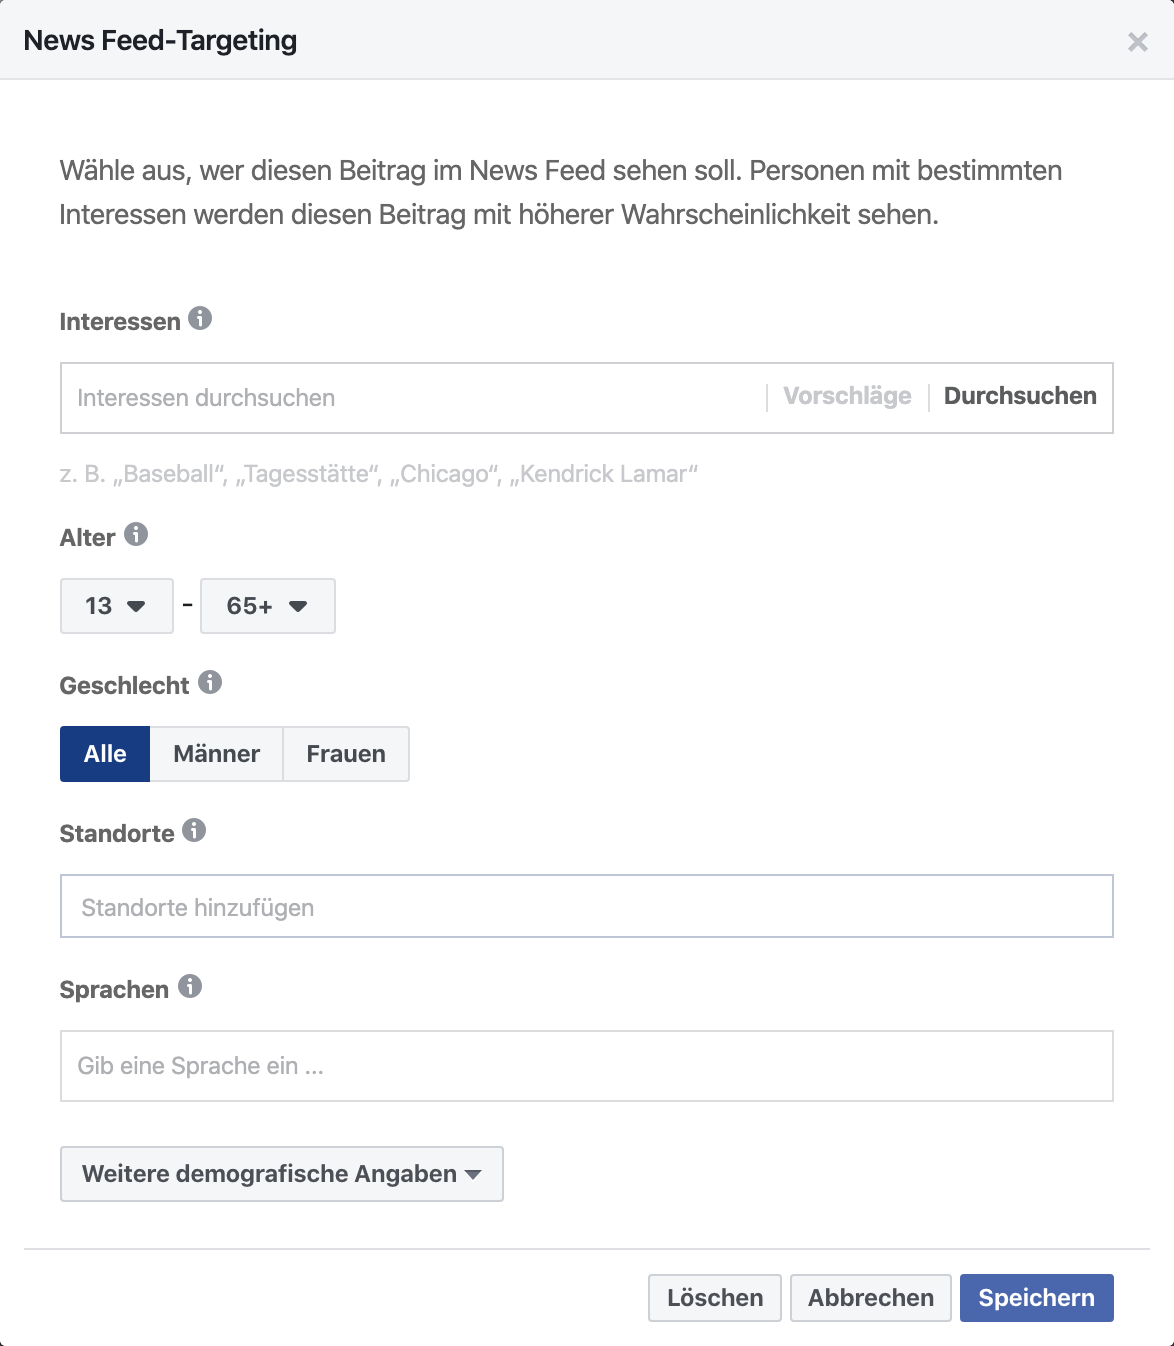
Task: Click the Löschen button
Action: point(715,1298)
